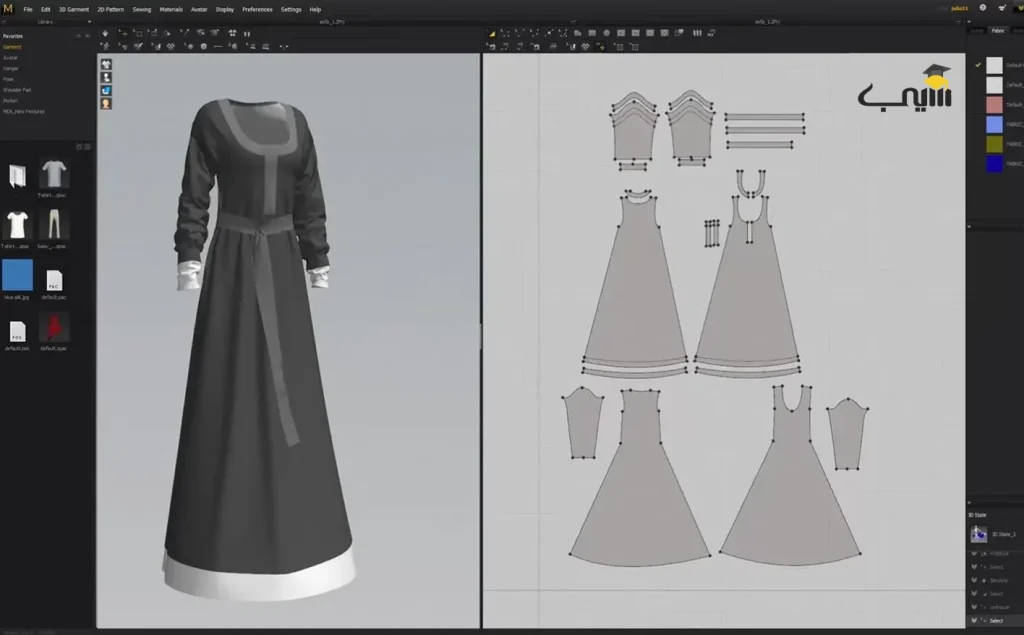Screen dimensions: 1024x635
Task: Click the round sphere icon in 3D toolbar's second row
Action: [x=204, y=46]
